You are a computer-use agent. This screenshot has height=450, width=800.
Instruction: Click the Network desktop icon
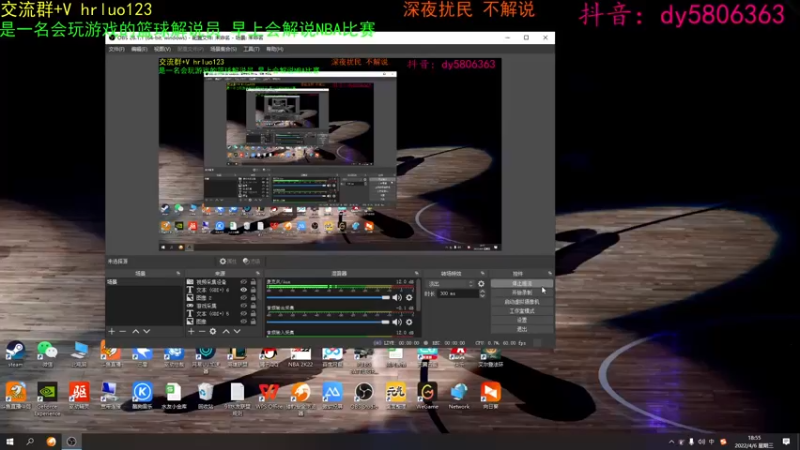459,396
